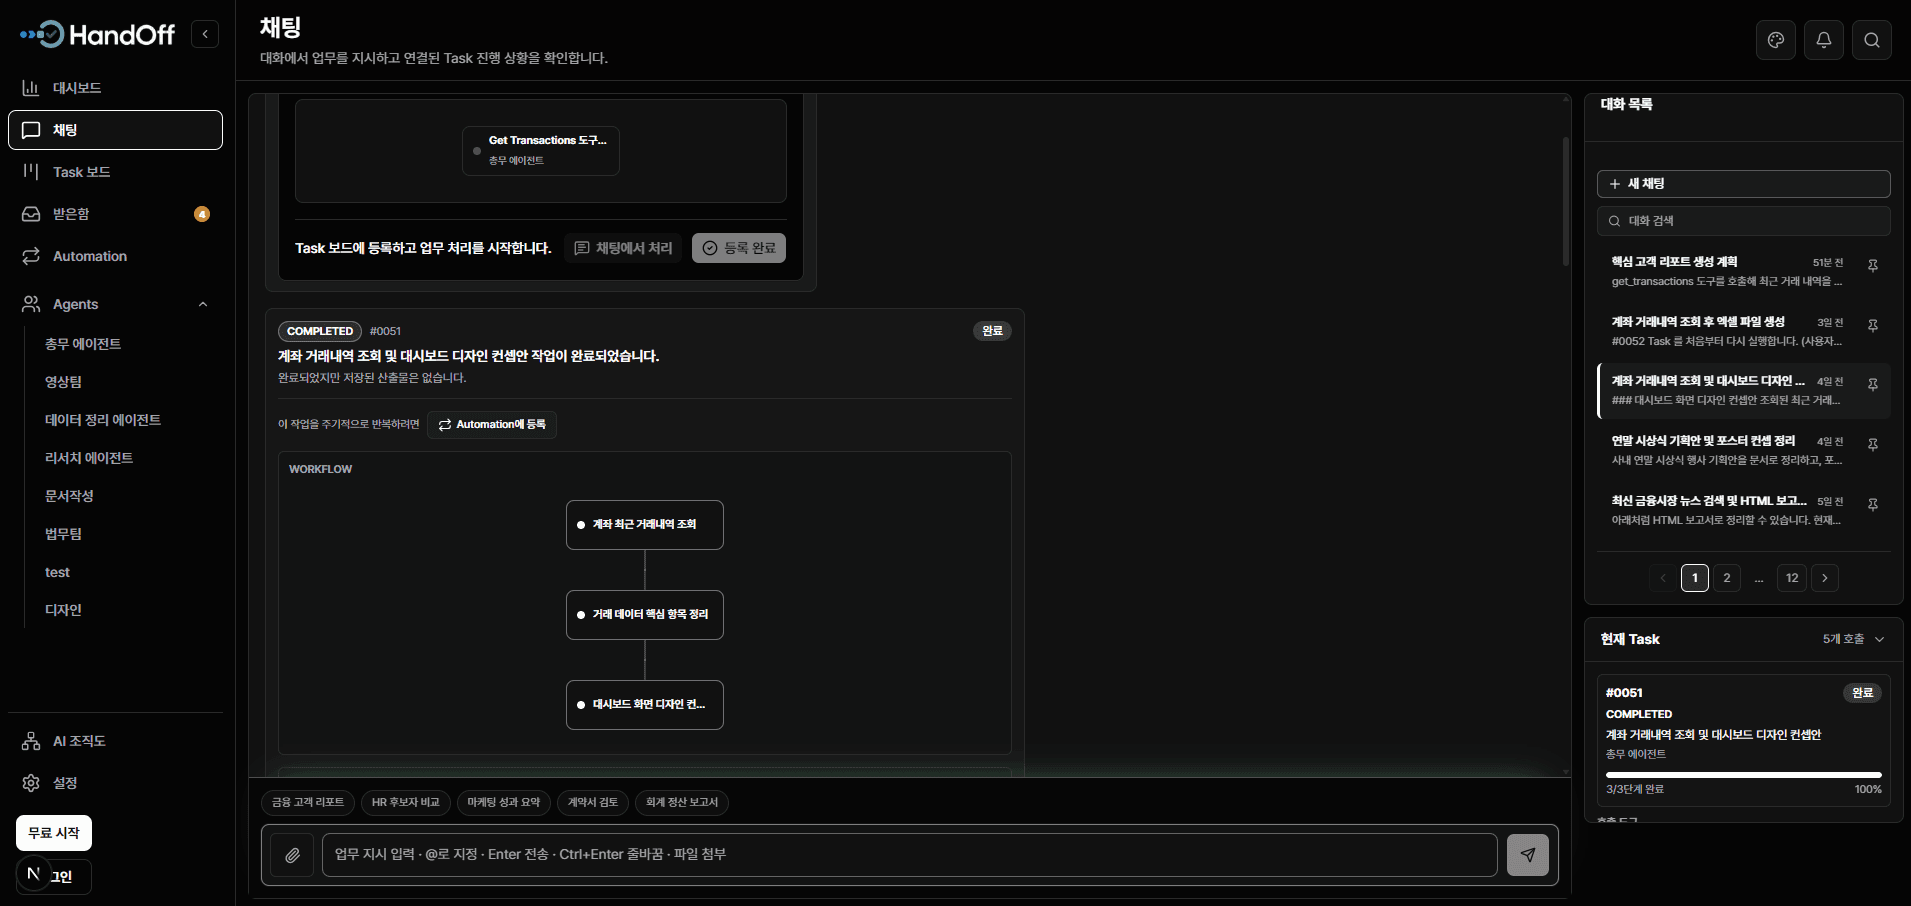Click the COMPLETED status badge of #0051 message

click(x=320, y=331)
